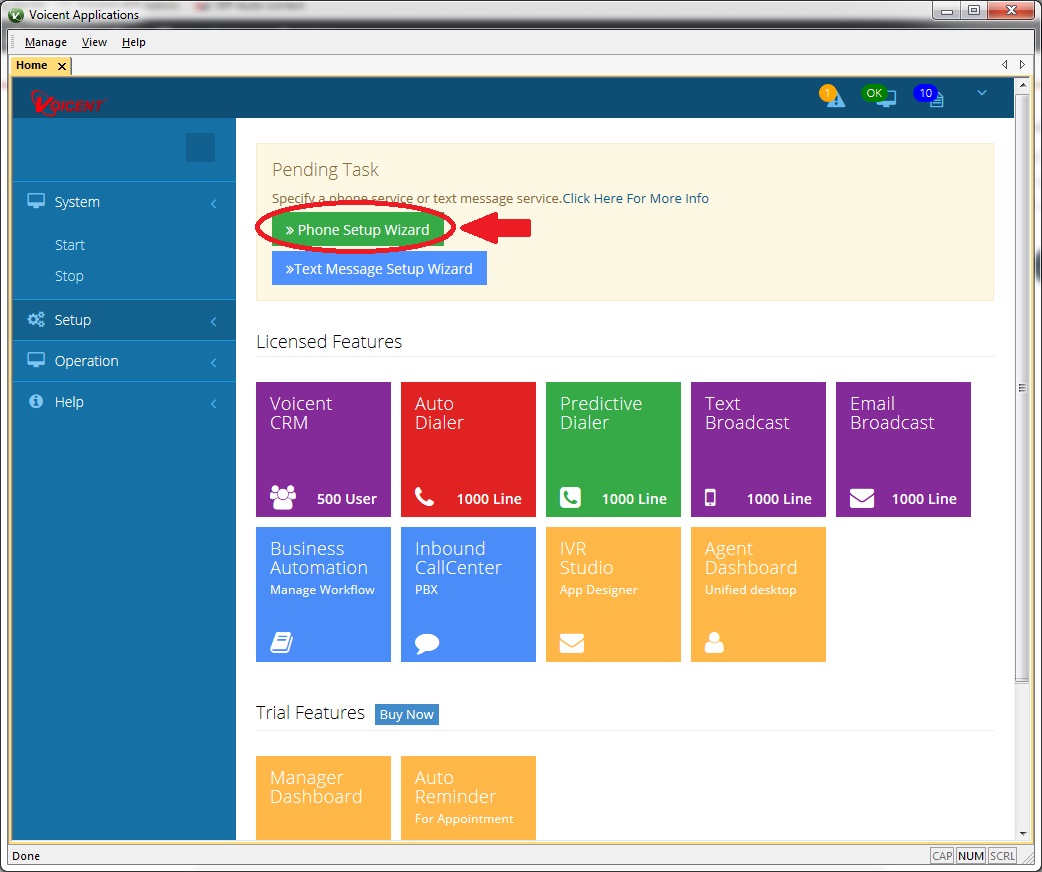
Task: Open the Manage menu
Action: click(46, 42)
